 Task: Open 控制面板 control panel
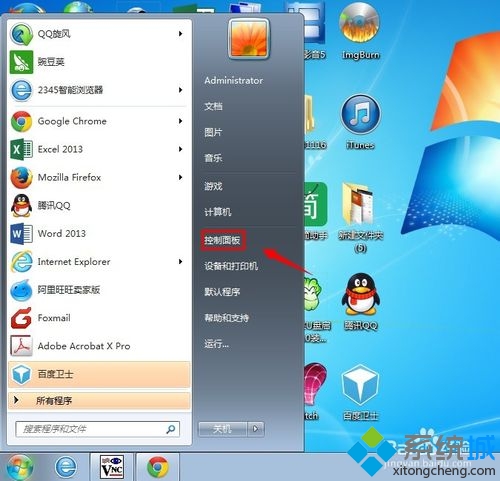click(223, 240)
